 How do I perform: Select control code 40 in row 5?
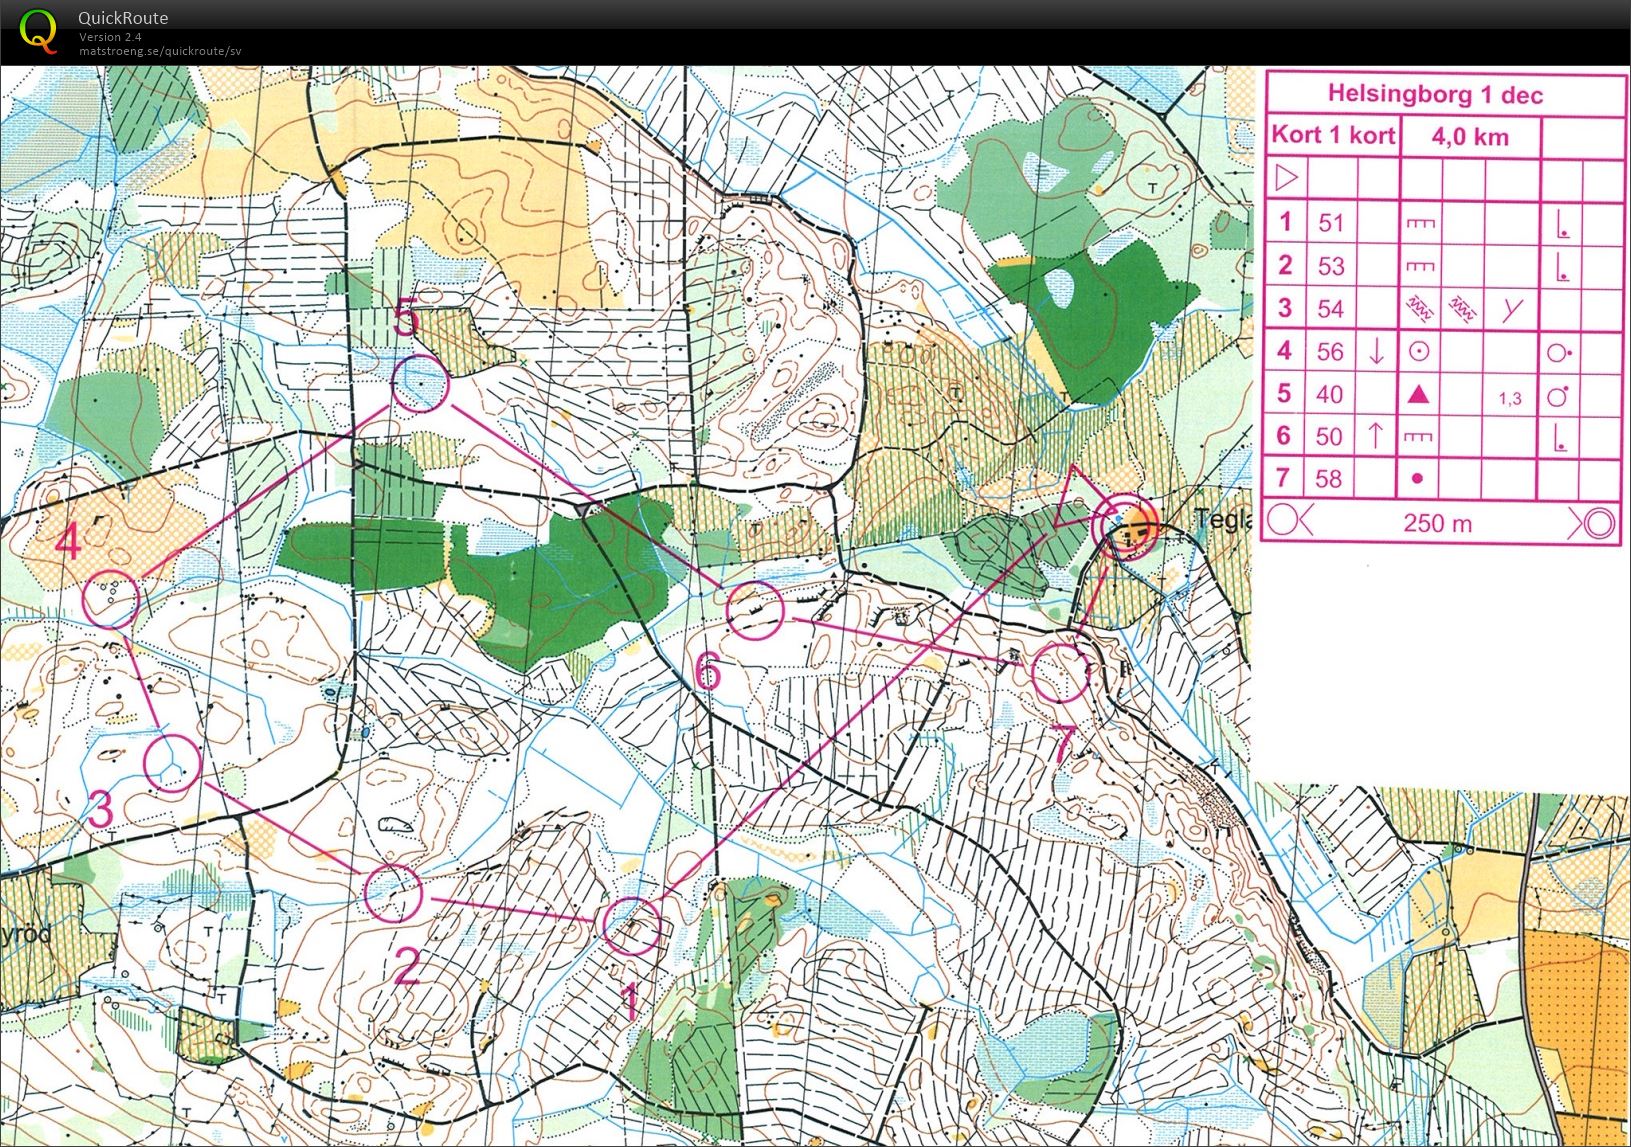[1330, 395]
